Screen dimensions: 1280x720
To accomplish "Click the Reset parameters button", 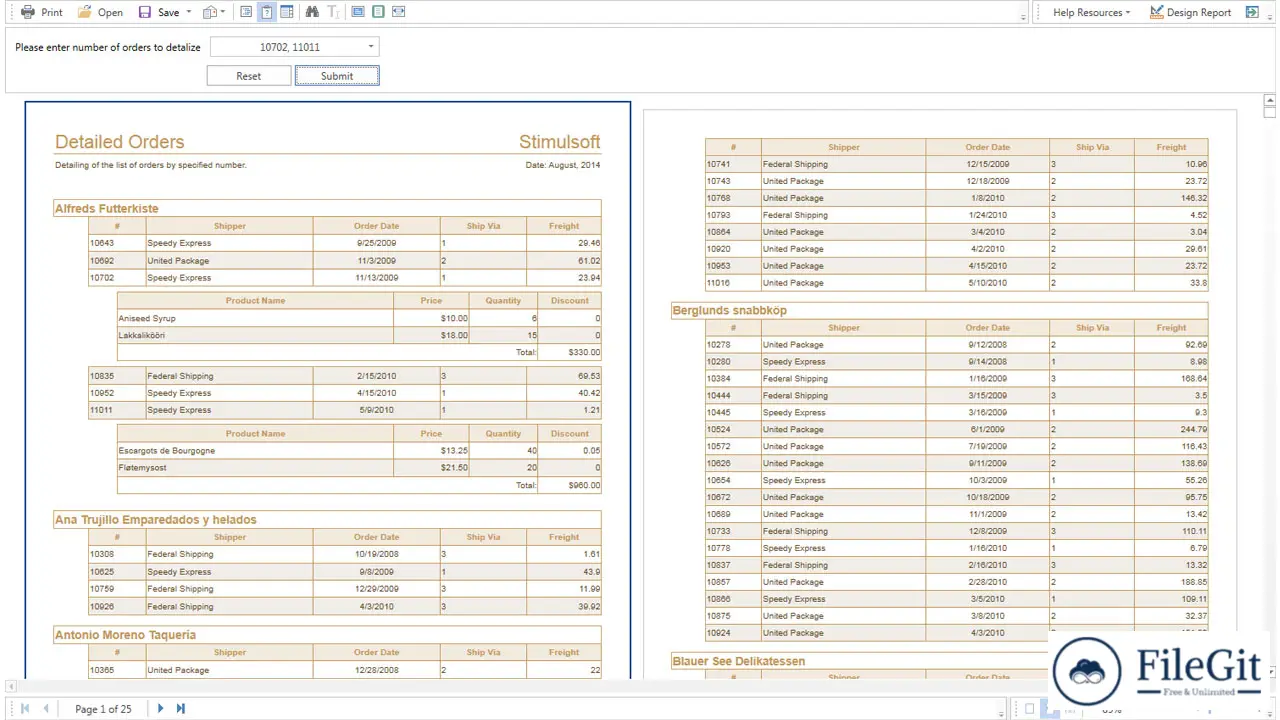I will pyautogui.click(x=249, y=76).
